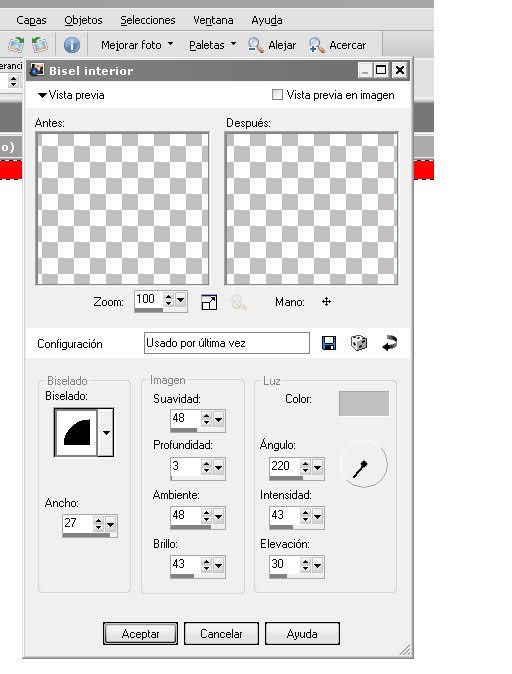This screenshot has height=674, width=512.
Task: Click the Ángulo direction dial
Action: pyautogui.click(x=364, y=464)
